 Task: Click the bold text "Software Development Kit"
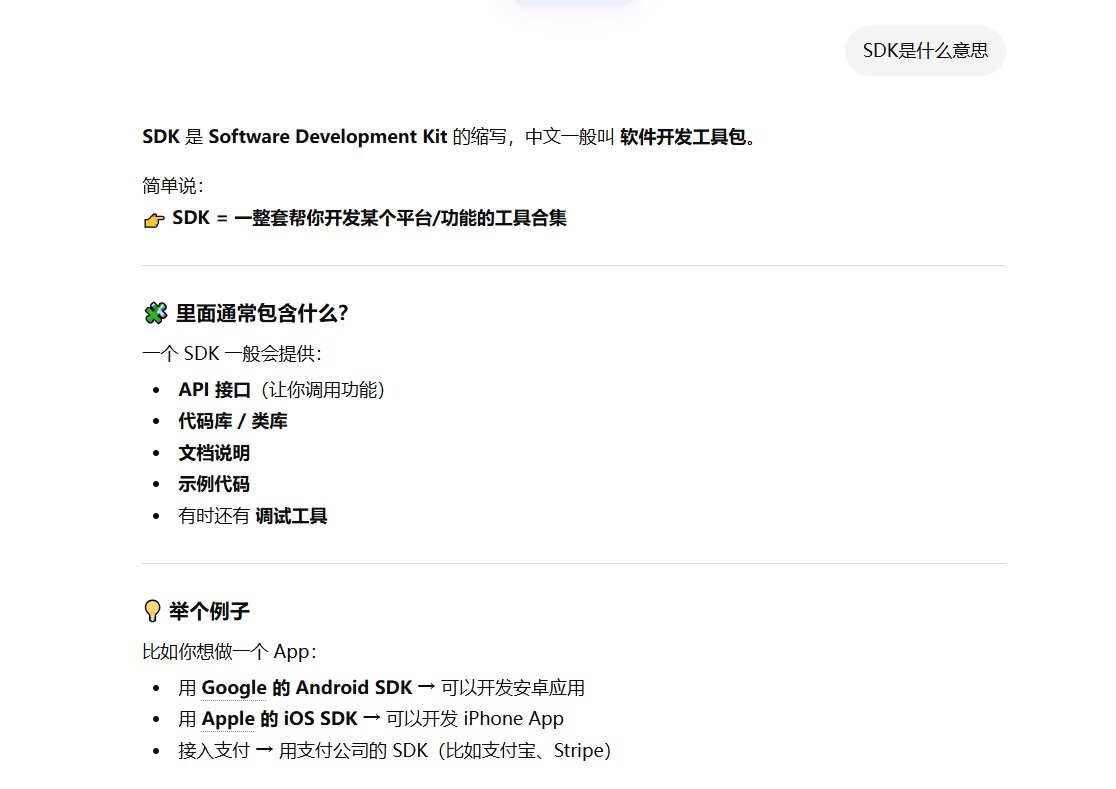(x=327, y=137)
